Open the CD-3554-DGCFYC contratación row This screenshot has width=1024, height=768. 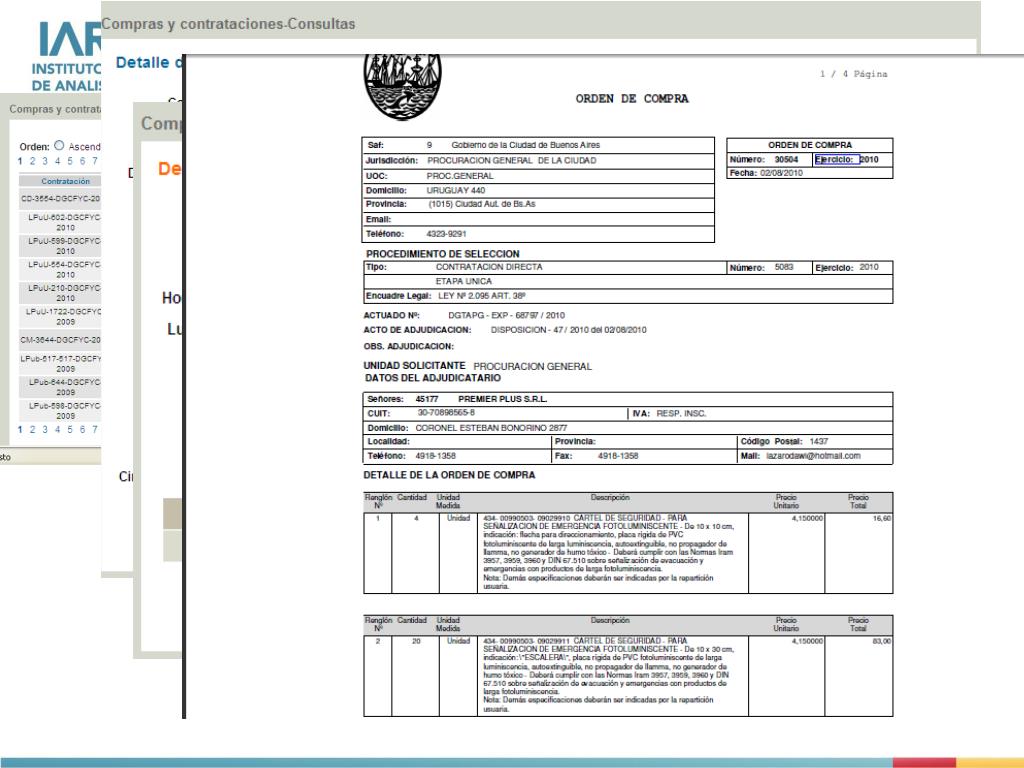[x=60, y=199]
